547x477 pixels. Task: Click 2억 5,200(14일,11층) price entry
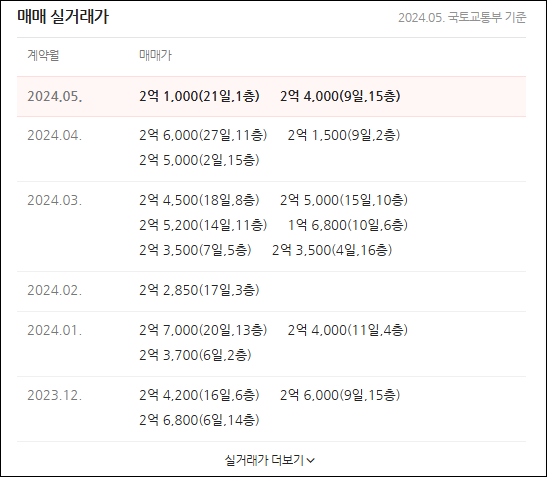tap(203, 225)
